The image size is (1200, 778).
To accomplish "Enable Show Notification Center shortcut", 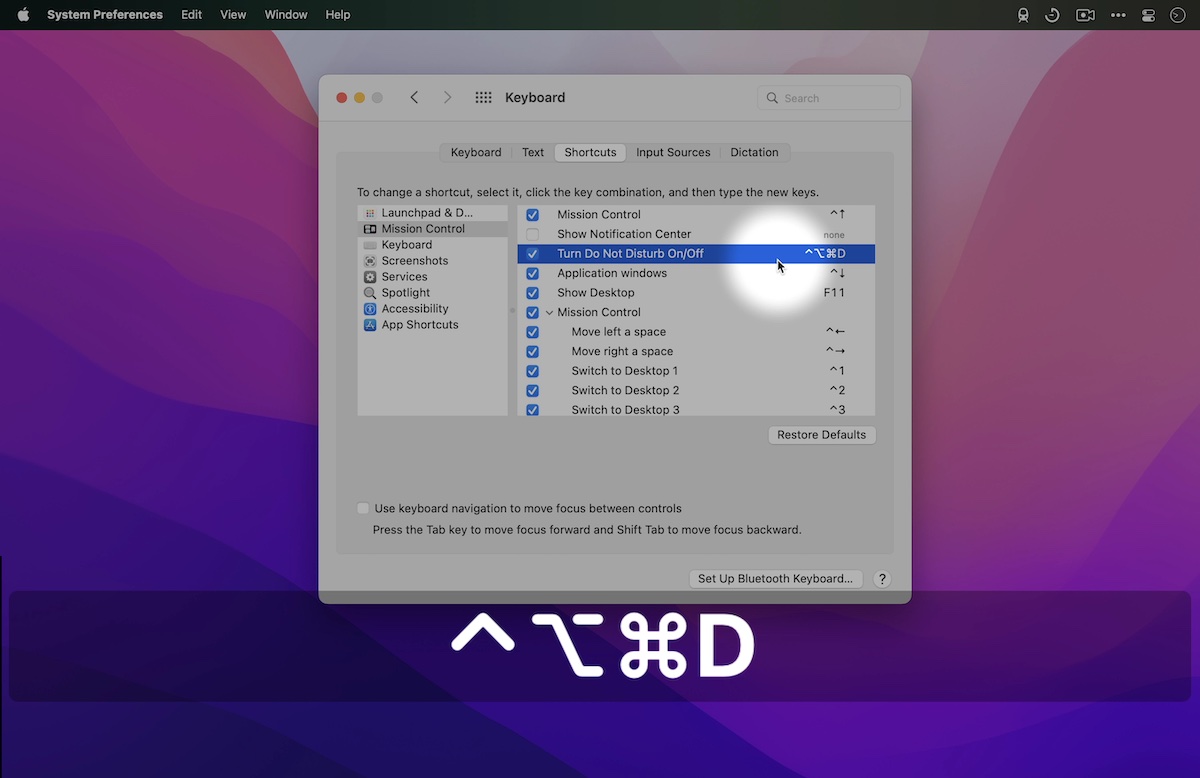I will (532, 234).
